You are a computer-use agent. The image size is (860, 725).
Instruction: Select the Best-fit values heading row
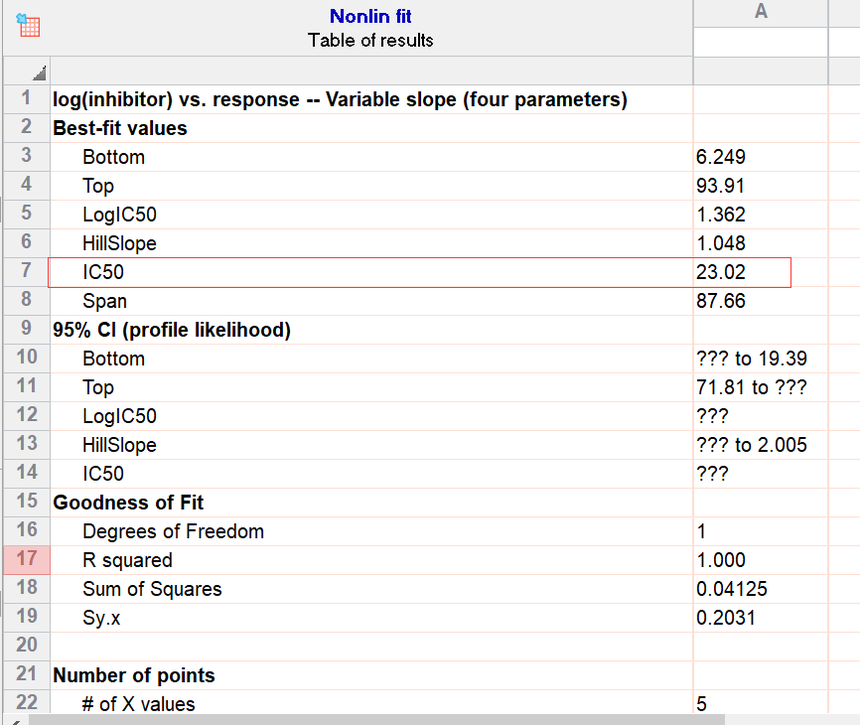pyautogui.click(x=119, y=128)
